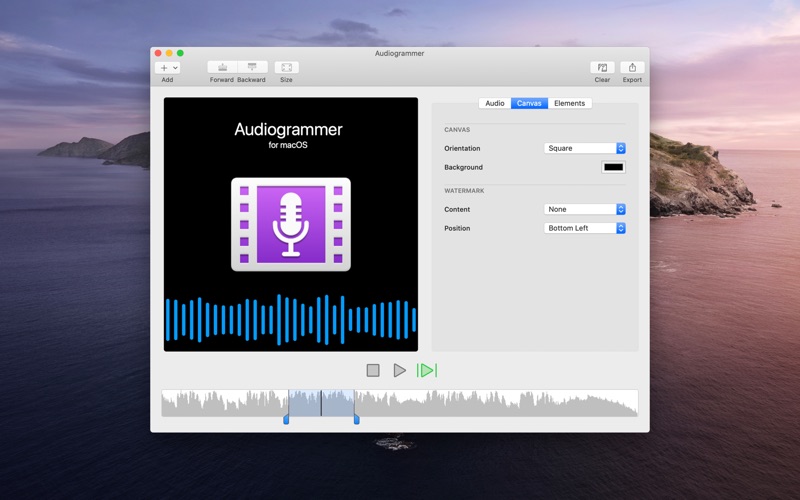
Task: Click the right selection handle on waveform
Action: tap(357, 419)
